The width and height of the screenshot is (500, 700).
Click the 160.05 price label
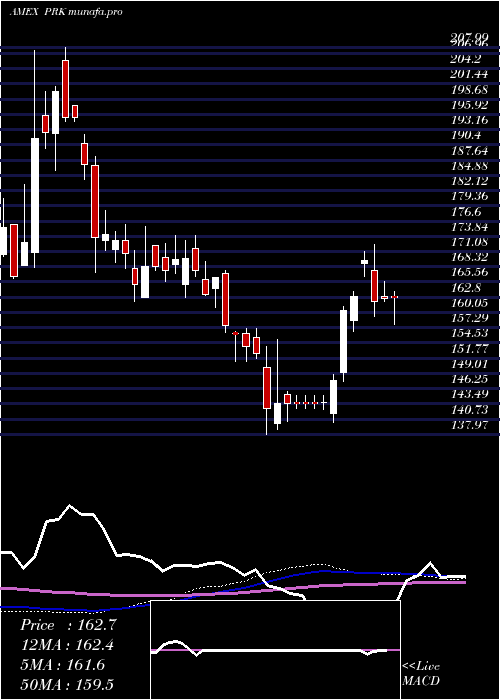pyautogui.click(x=468, y=303)
